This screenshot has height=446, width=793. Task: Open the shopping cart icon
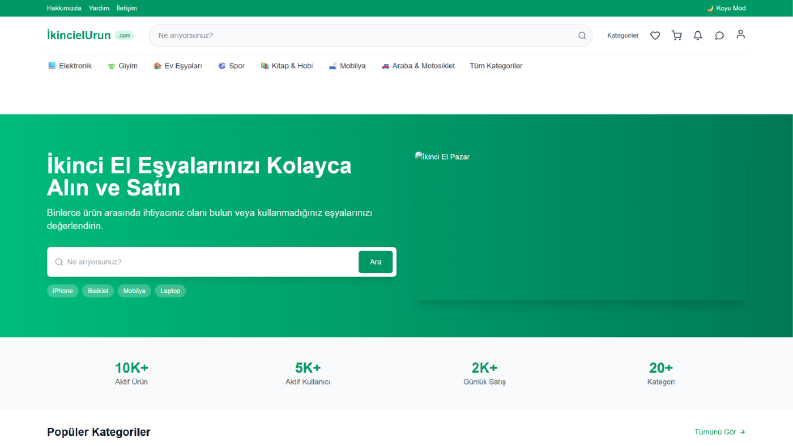[x=677, y=35]
